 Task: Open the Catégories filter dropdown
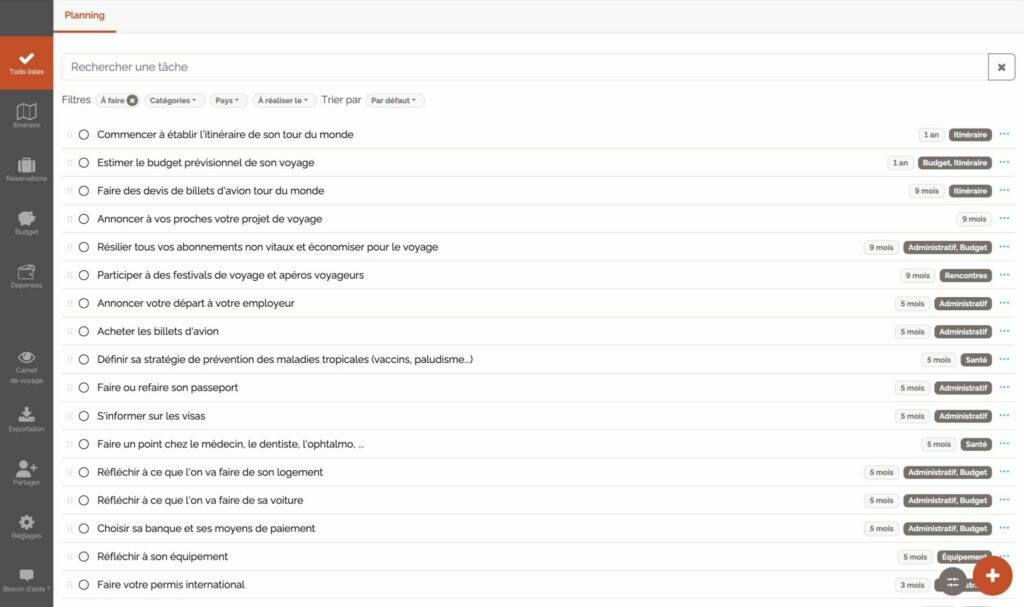pyautogui.click(x=174, y=101)
